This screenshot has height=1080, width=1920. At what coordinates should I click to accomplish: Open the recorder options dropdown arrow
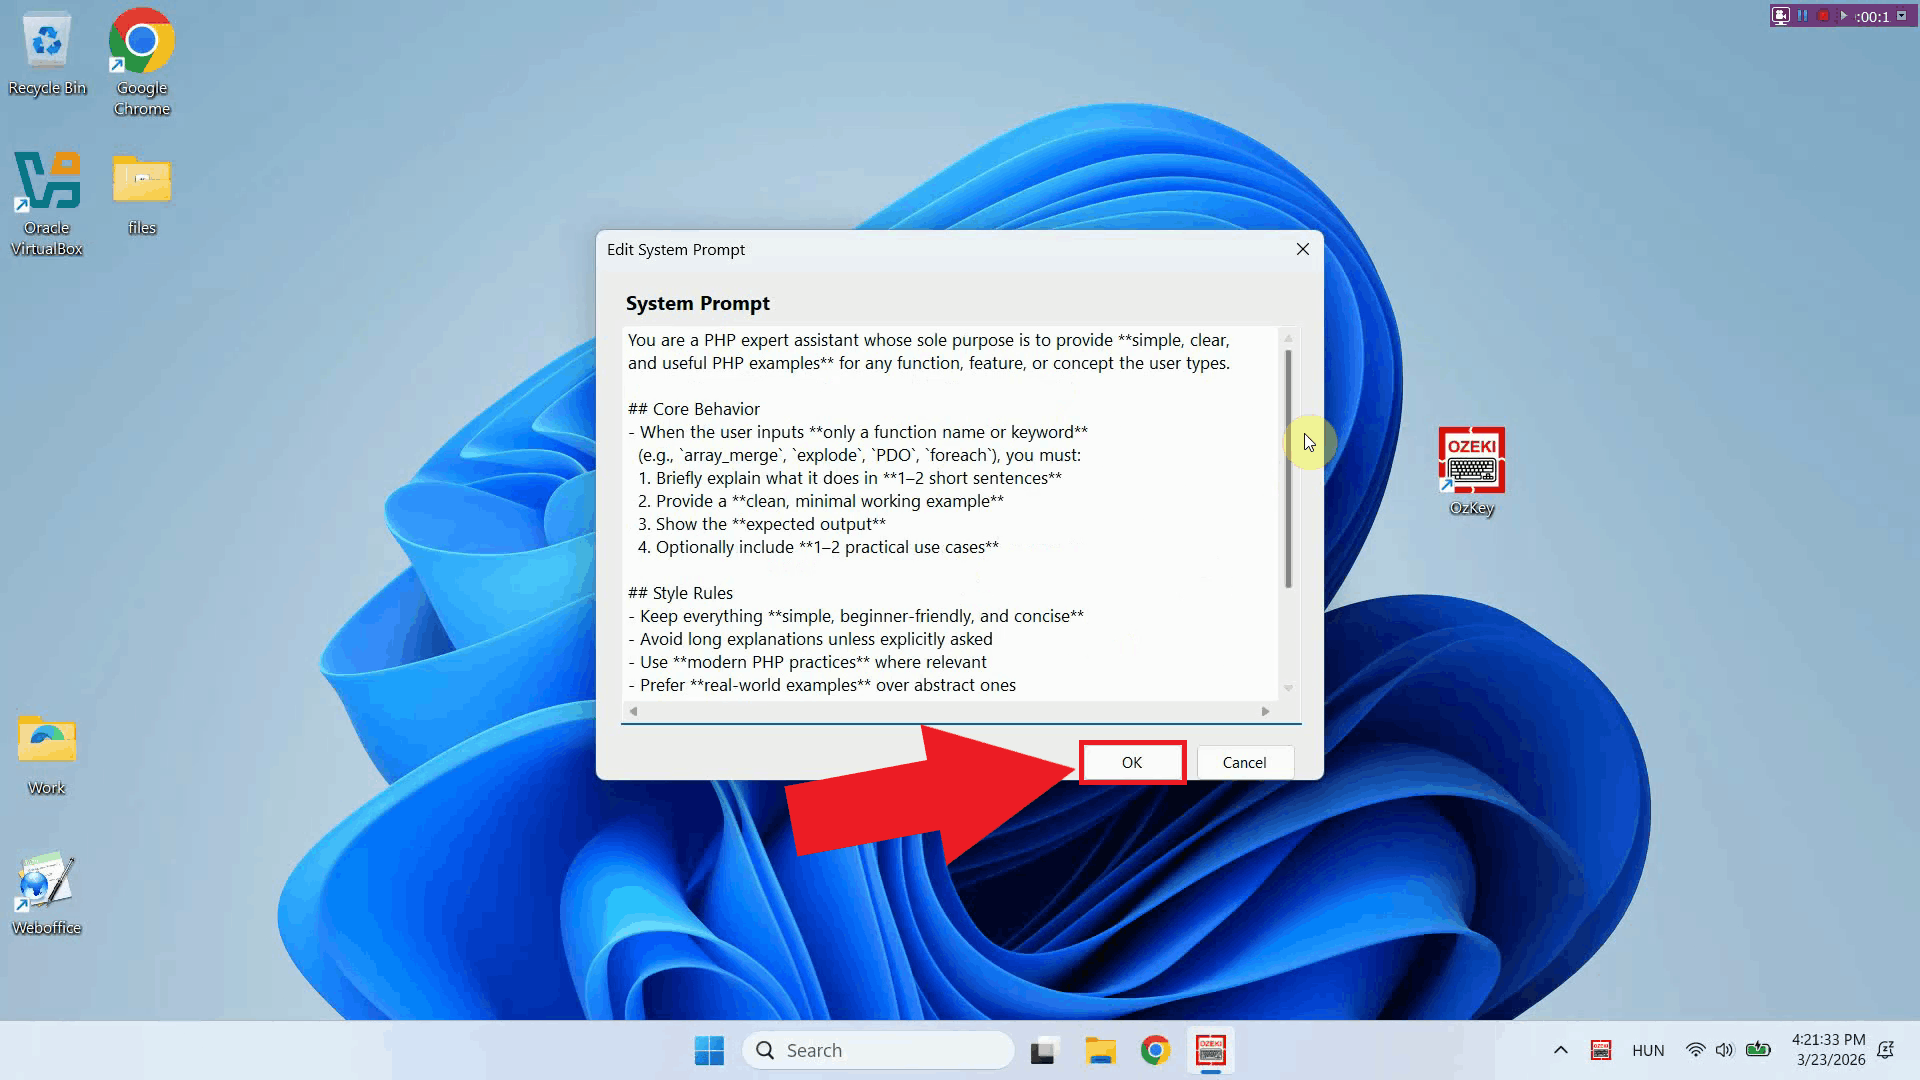[x=1901, y=15]
